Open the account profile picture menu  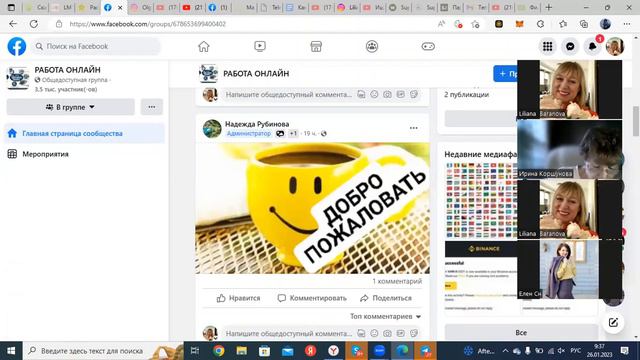pos(615,47)
